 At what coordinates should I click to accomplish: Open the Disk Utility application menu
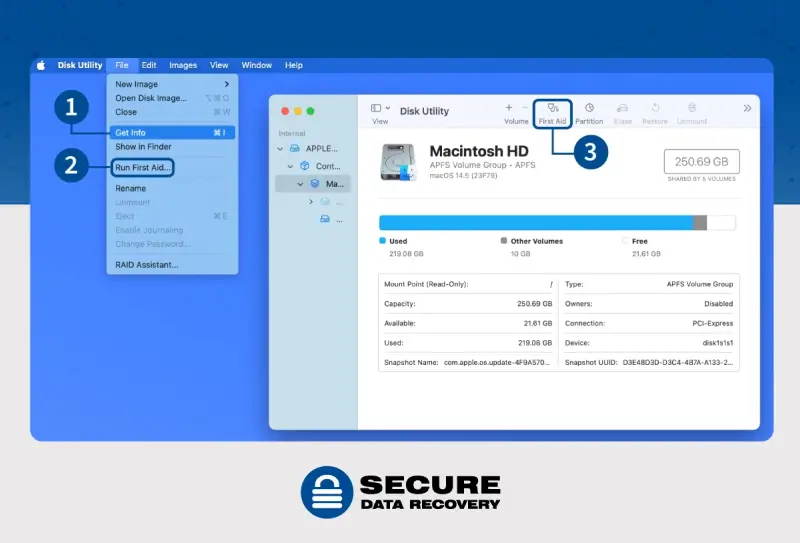[x=80, y=65]
